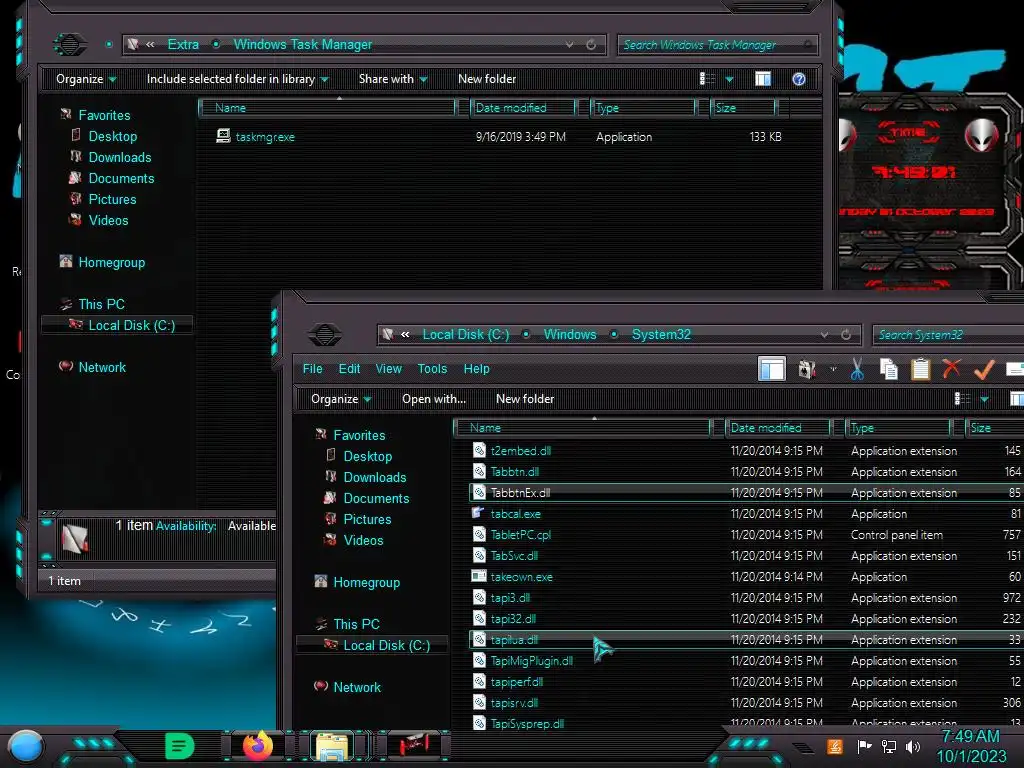Open Network in System32 window sidebar
The image size is (1024, 768).
[357, 687]
